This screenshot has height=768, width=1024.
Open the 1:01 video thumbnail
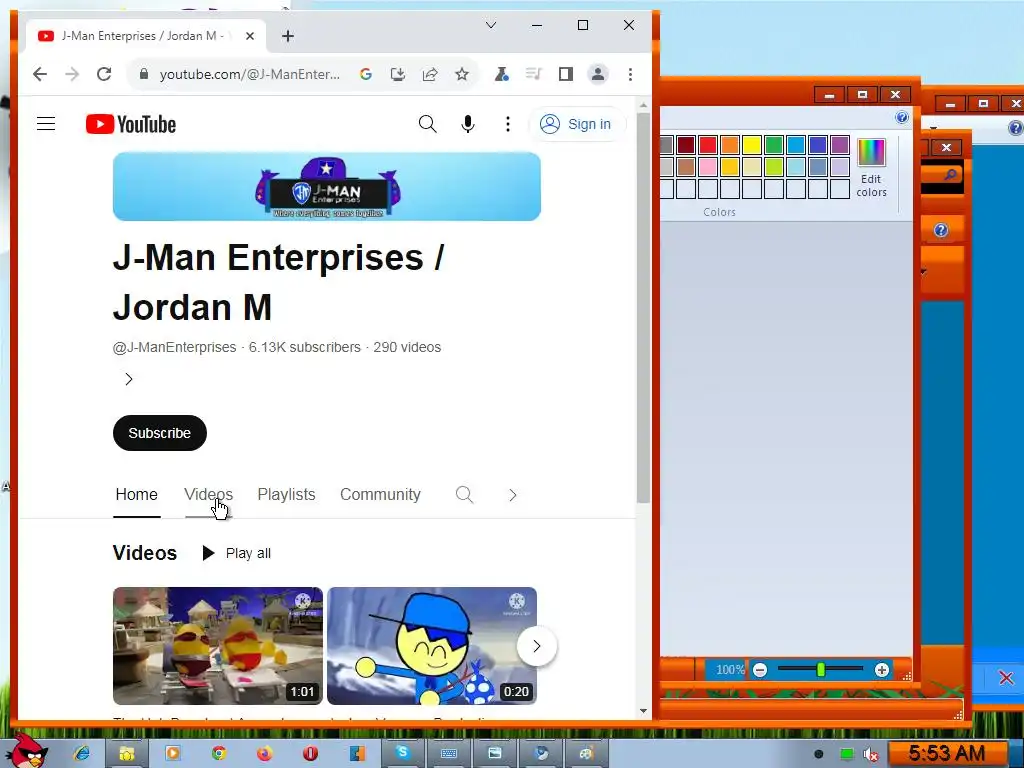point(217,646)
